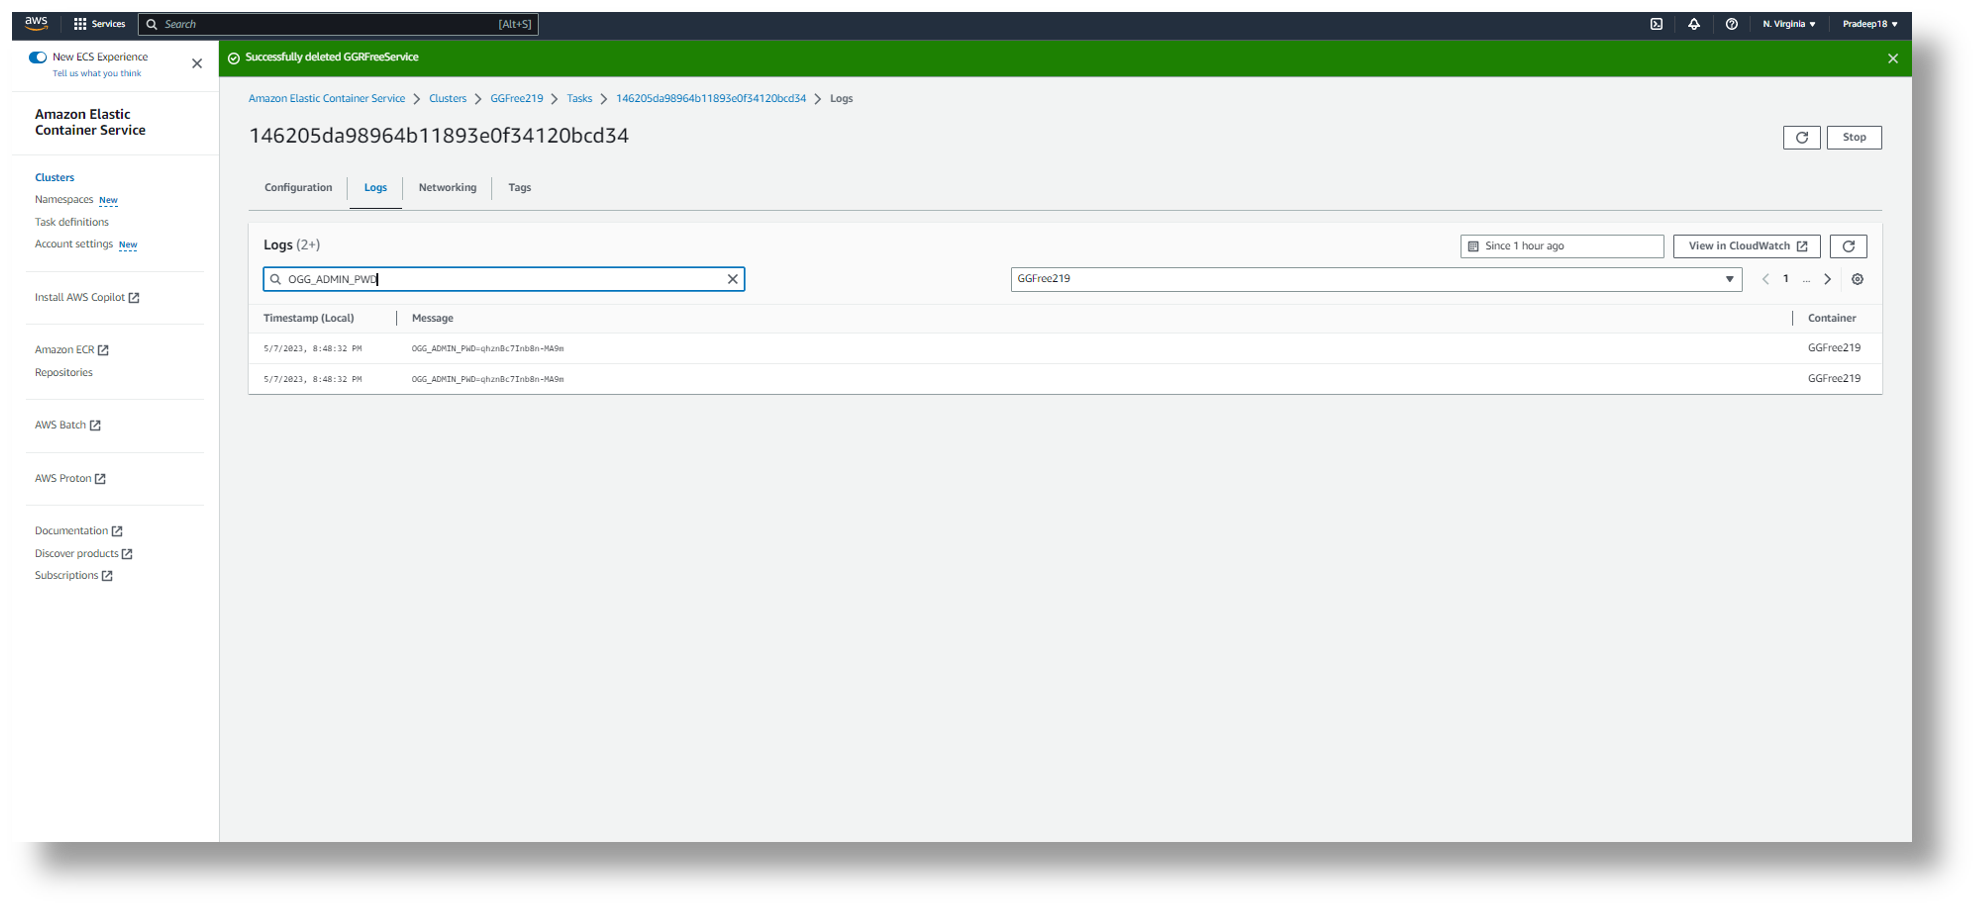This screenshot has width=1982, height=912.
Task: Click Tell us what you think link
Action: tap(97, 74)
